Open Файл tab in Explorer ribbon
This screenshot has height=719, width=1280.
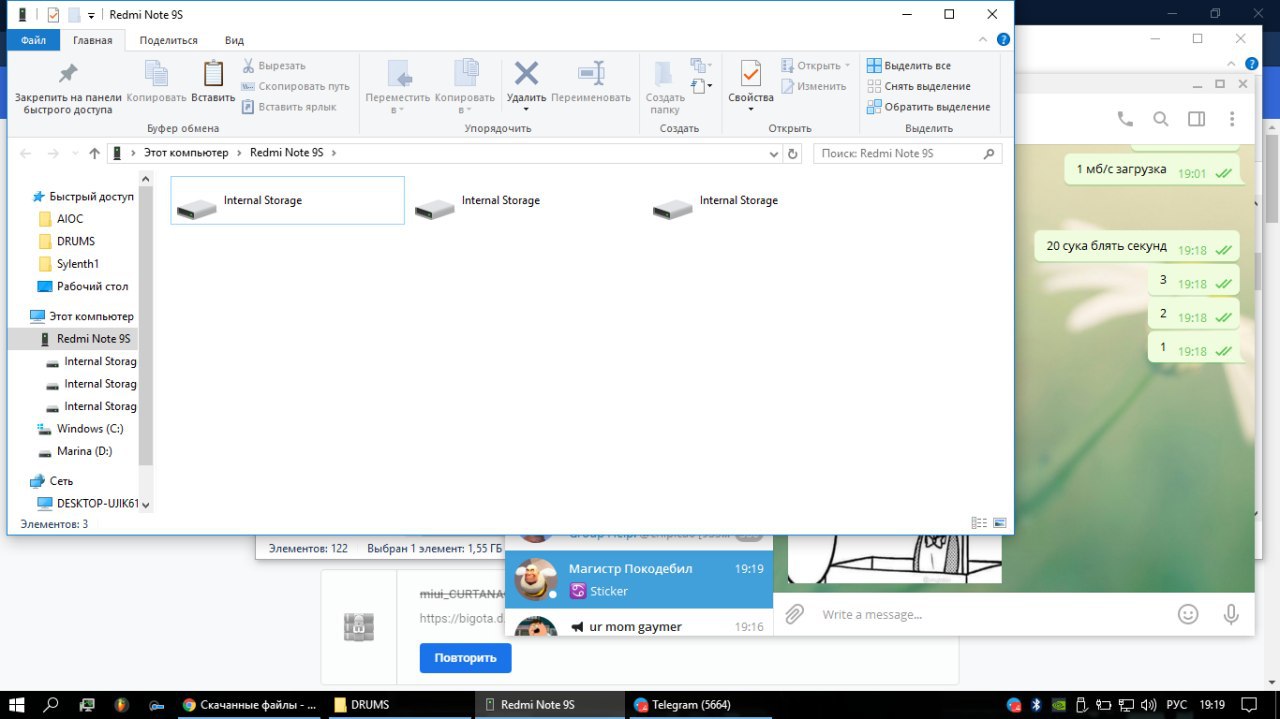coord(34,40)
